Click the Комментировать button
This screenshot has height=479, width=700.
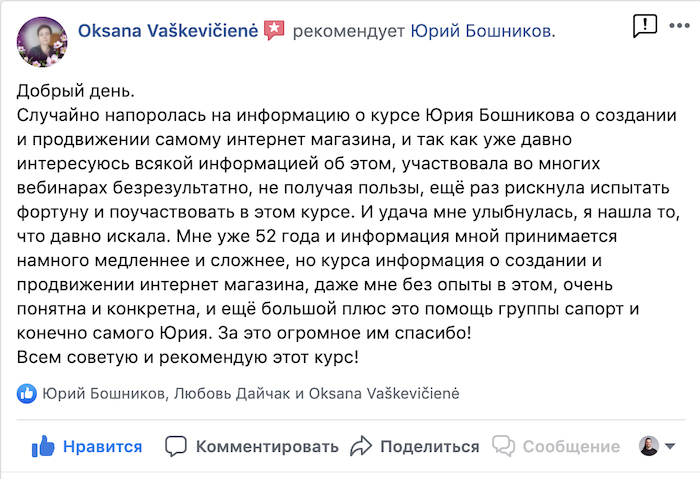[x=252, y=446]
